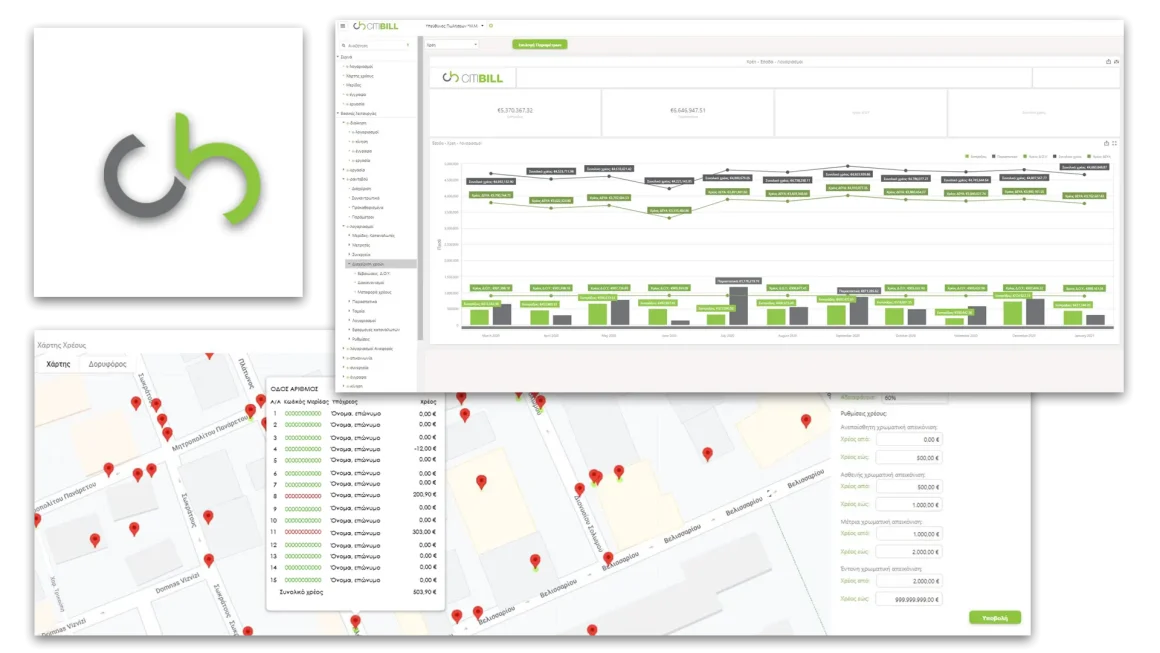Select Διακανονισμοί in the sidebar tree
The height and width of the screenshot is (653, 1160).
point(371,282)
